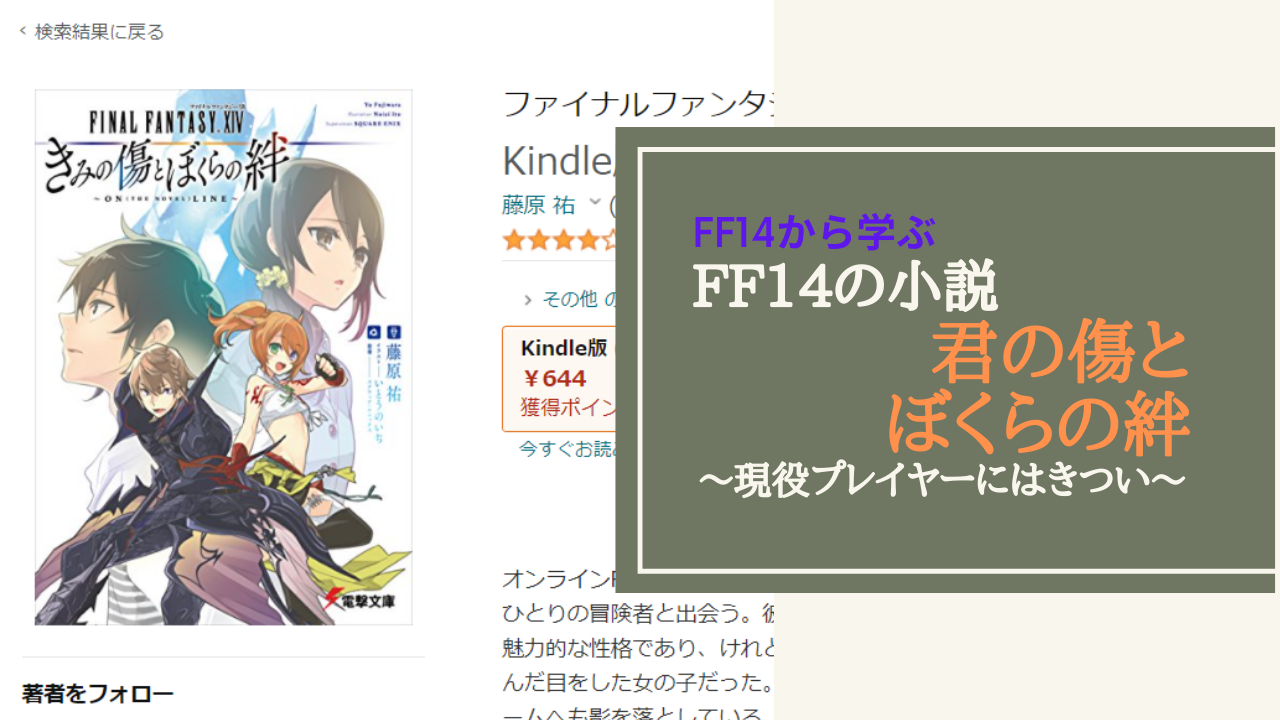Click the FINAL FANTASY XIV logo on cover
This screenshot has width=1280, height=720.
click(166, 125)
